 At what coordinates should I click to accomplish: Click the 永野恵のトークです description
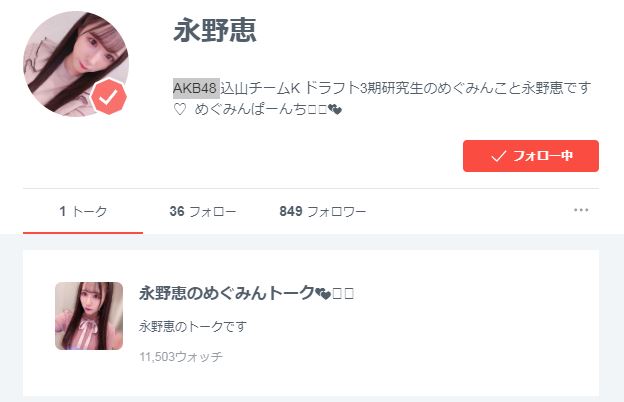(x=193, y=326)
